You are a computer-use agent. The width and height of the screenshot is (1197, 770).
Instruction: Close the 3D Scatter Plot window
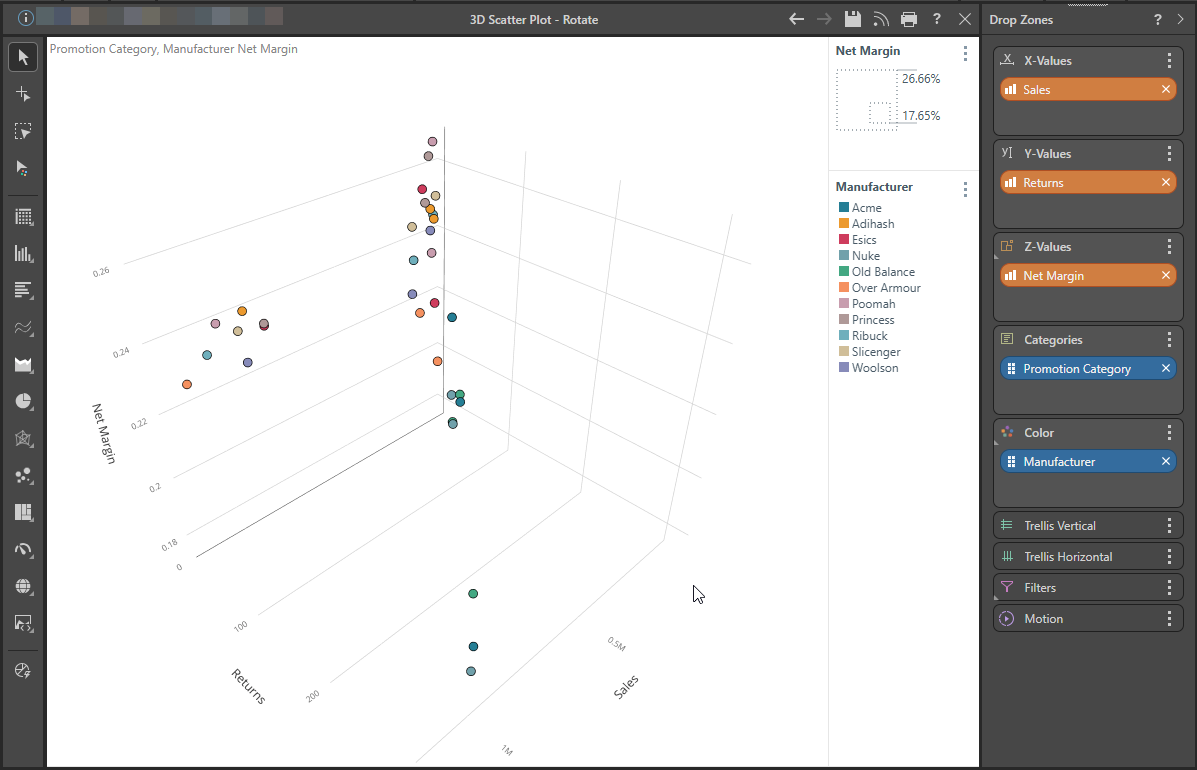(965, 19)
